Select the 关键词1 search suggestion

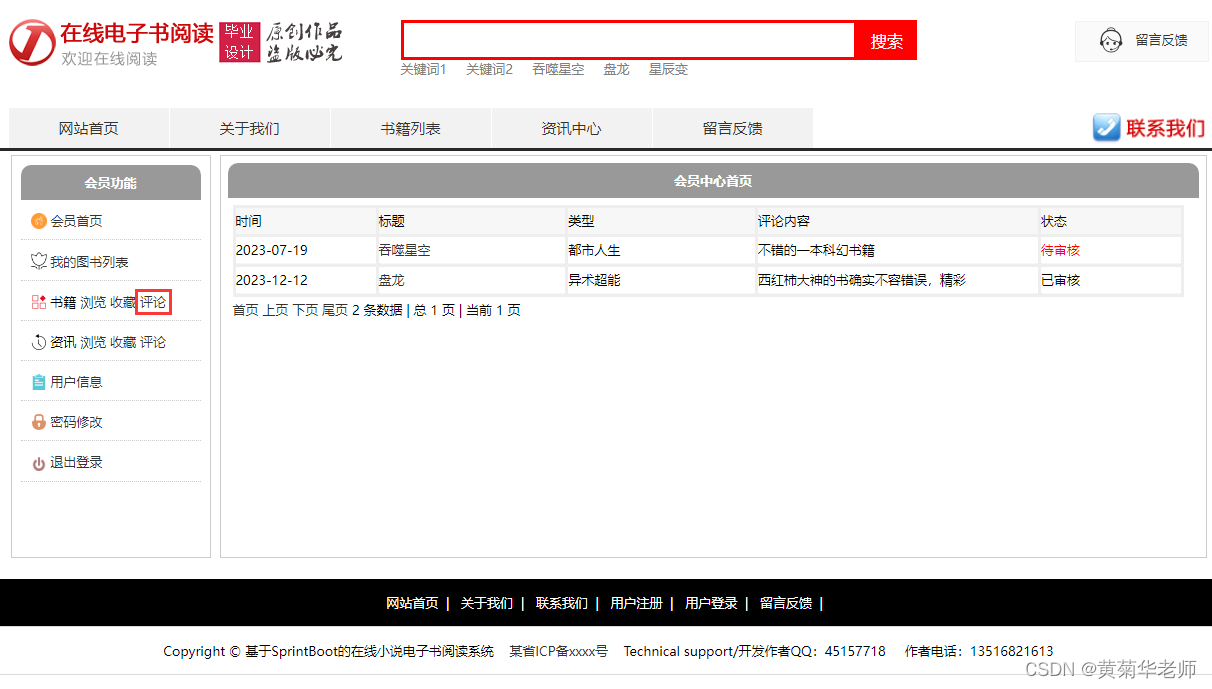pos(424,69)
